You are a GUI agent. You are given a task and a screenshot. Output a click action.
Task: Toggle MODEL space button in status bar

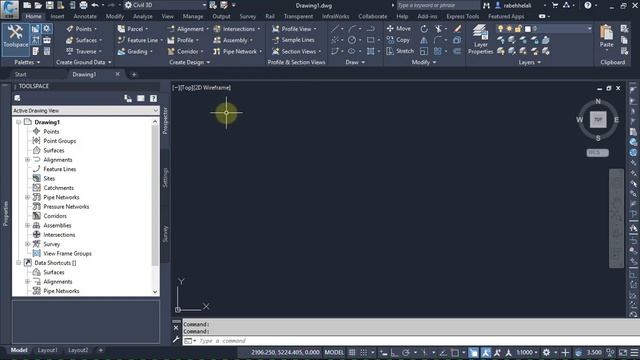click(x=334, y=352)
